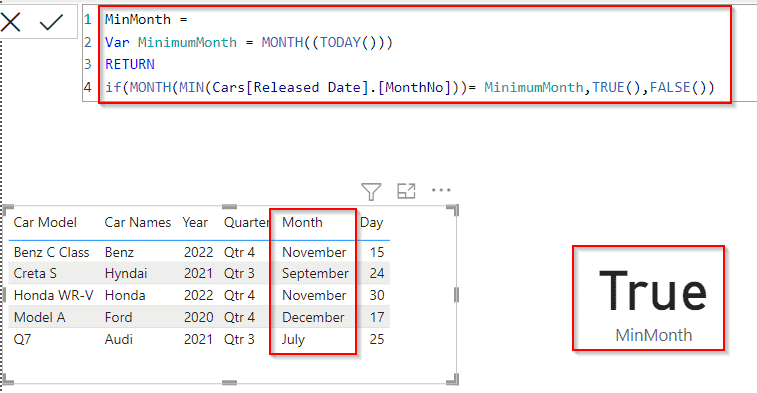
Task: Open the visual filter funnel icon
Action: [x=371, y=191]
